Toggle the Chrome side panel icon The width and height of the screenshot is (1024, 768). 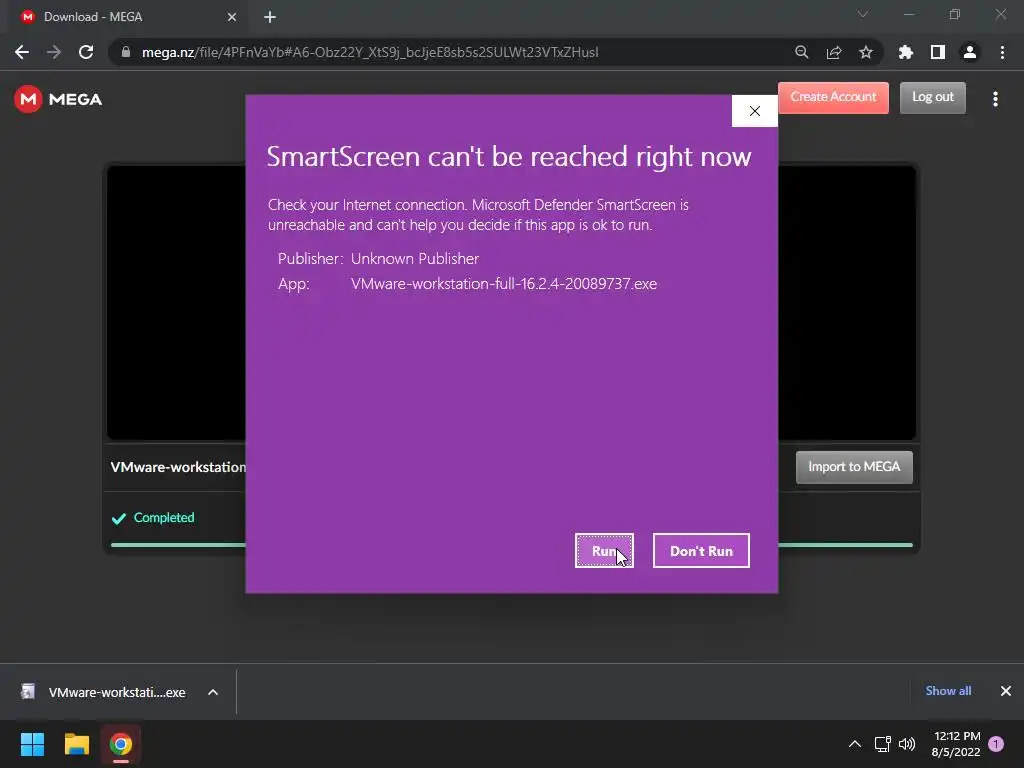(x=937, y=52)
